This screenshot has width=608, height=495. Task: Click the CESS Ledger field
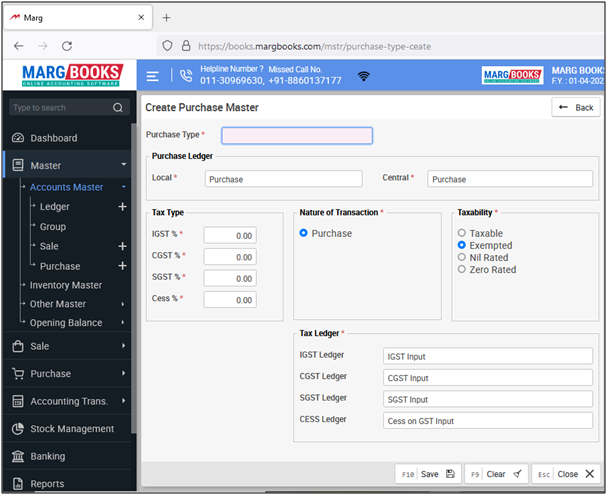488,421
